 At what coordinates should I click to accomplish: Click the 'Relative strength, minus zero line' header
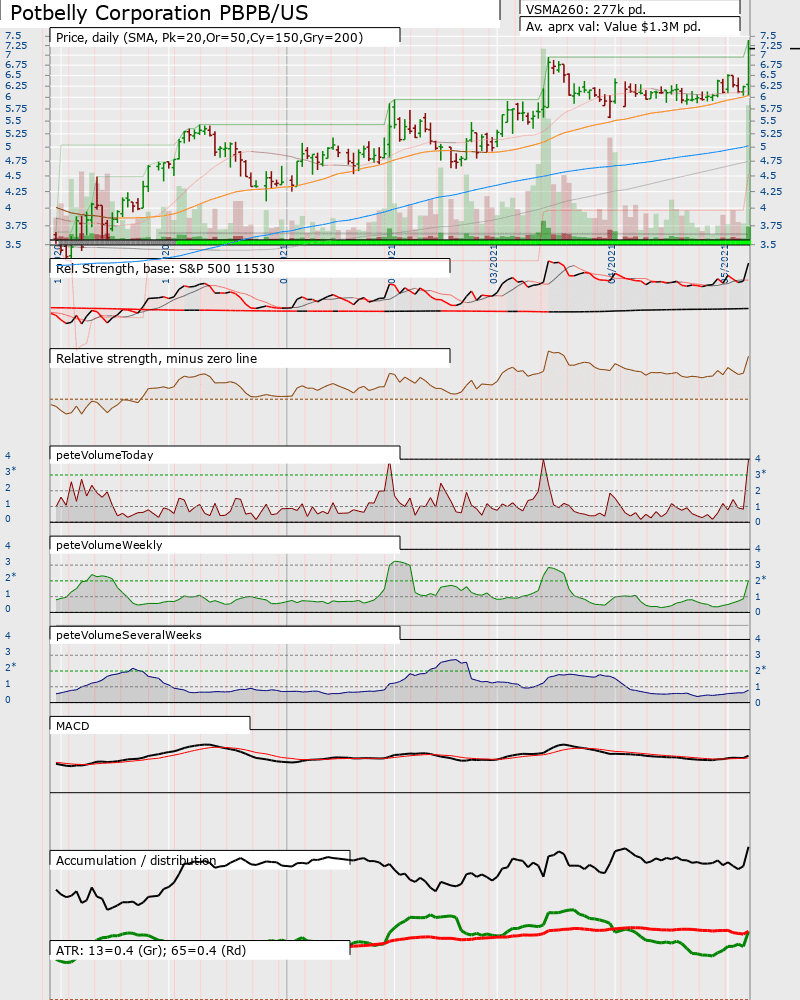pos(156,358)
